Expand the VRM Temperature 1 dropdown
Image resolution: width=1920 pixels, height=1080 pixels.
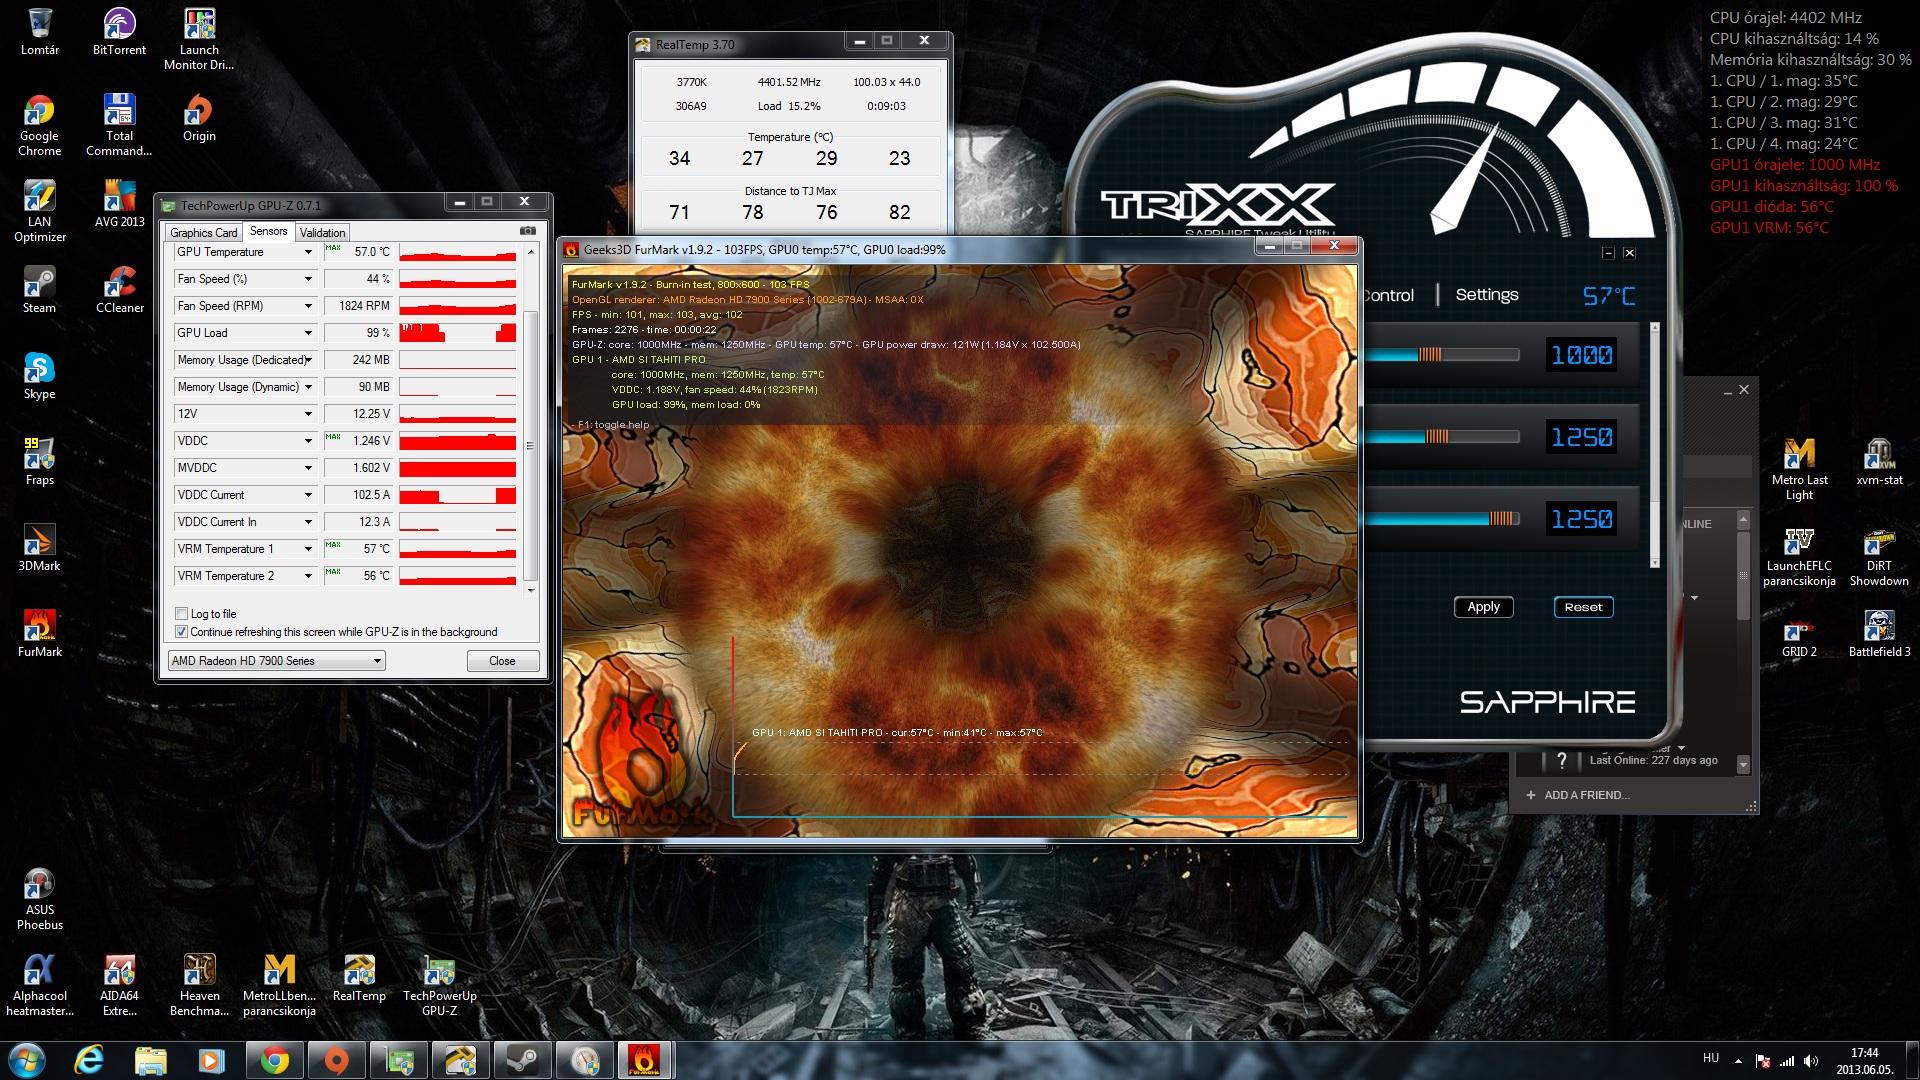pyautogui.click(x=308, y=549)
